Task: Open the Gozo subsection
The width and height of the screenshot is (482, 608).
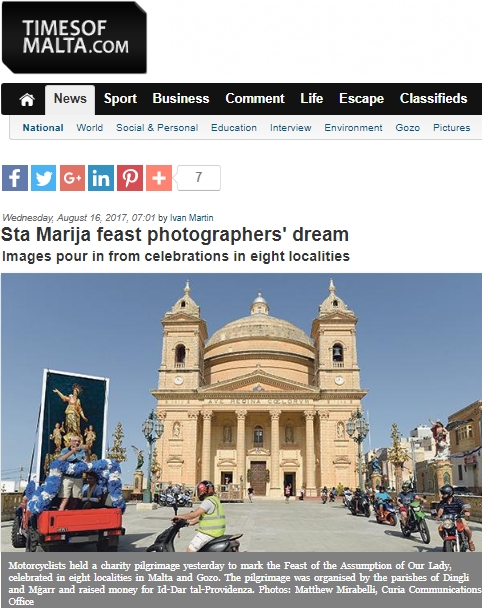Action: point(408,128)
